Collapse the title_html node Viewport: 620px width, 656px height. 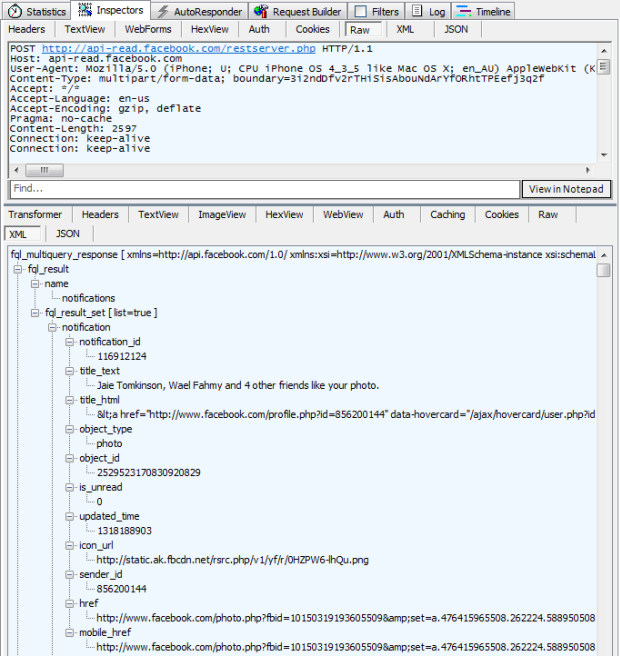pyautogui.click(x=69, y=400)
